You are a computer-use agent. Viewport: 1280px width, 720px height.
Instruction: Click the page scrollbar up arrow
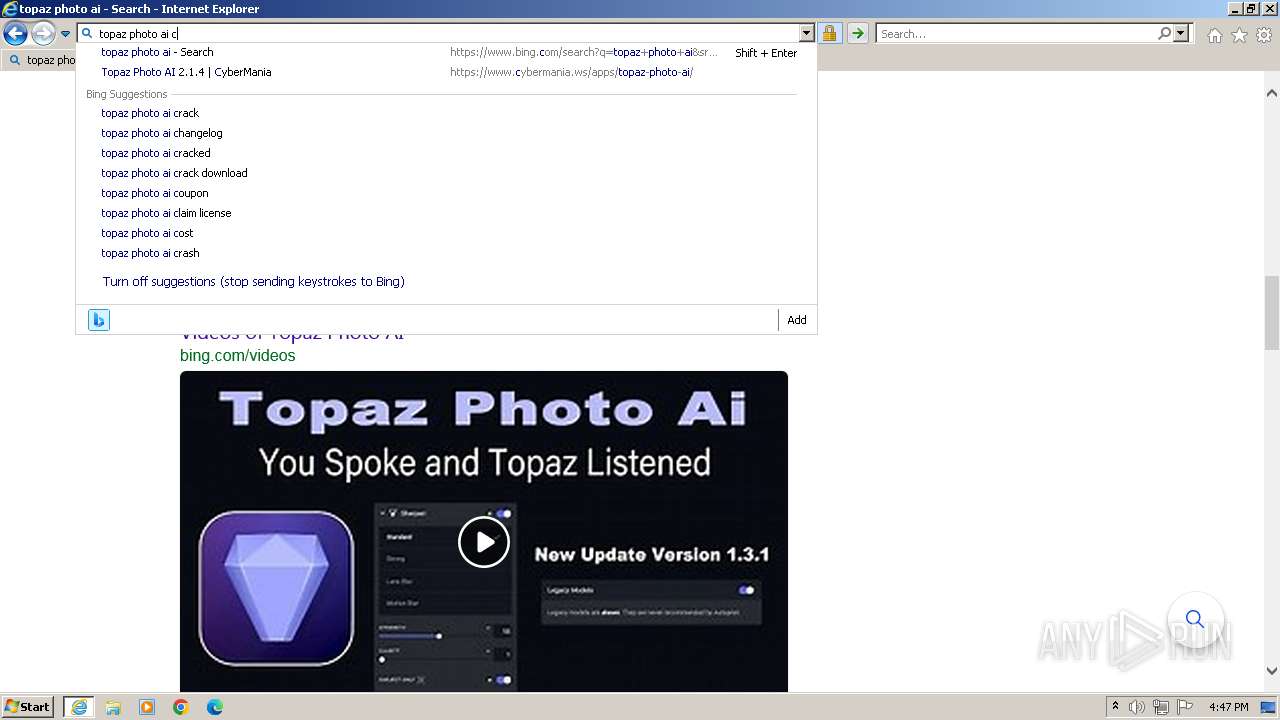point(1272,93)
